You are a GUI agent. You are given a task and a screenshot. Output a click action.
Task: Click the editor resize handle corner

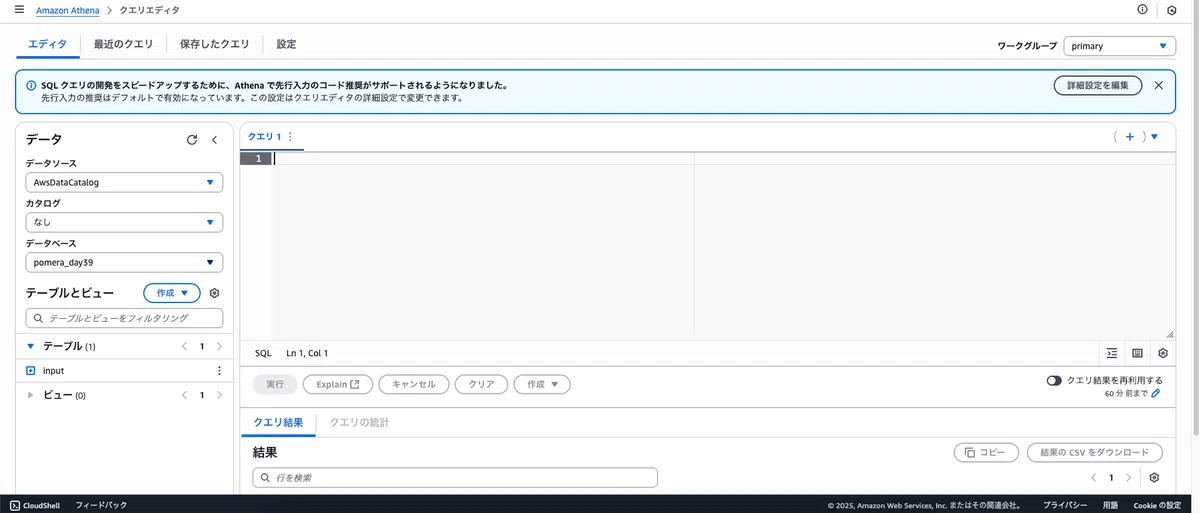pyautogui.click(x=1169, y=334)
